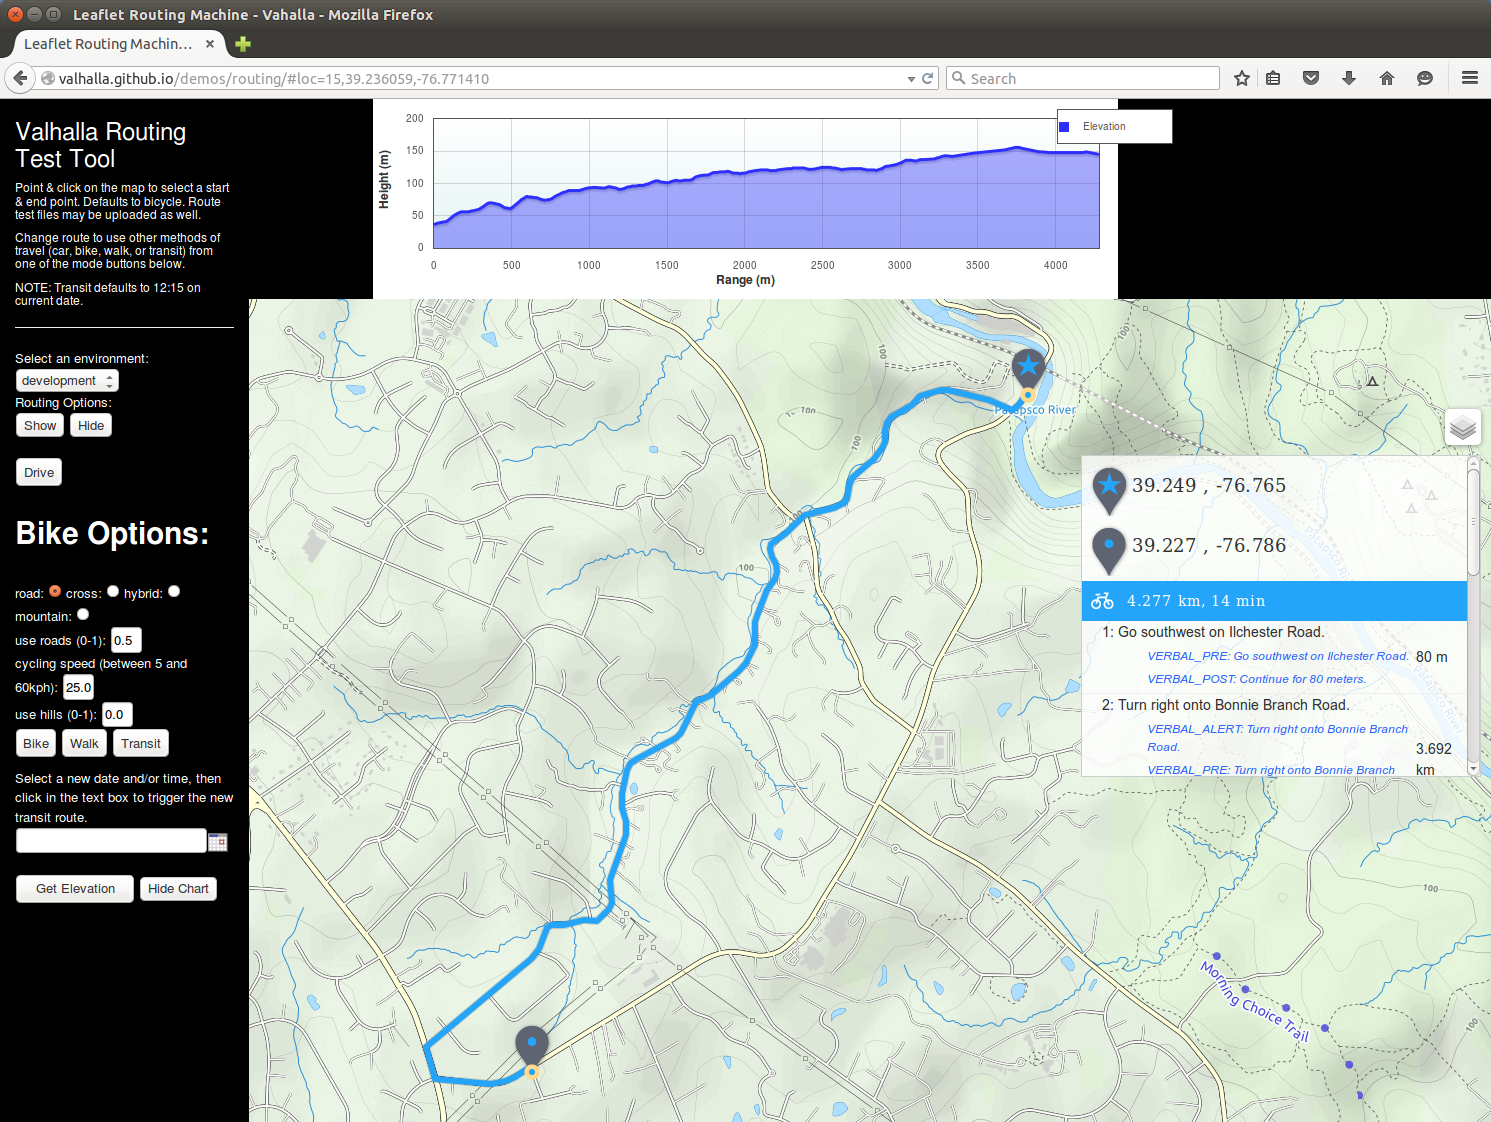
Task: Save page to Pocket icon
Action: point(1311,78)
